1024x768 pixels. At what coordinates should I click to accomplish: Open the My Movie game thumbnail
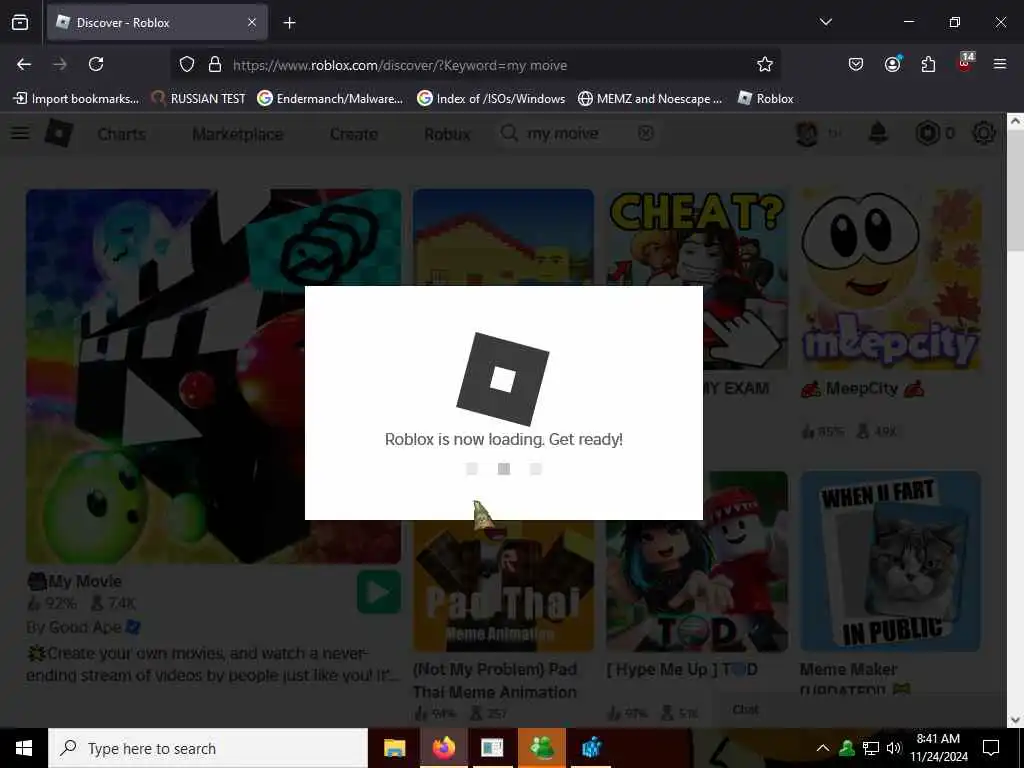pos(214,377)
